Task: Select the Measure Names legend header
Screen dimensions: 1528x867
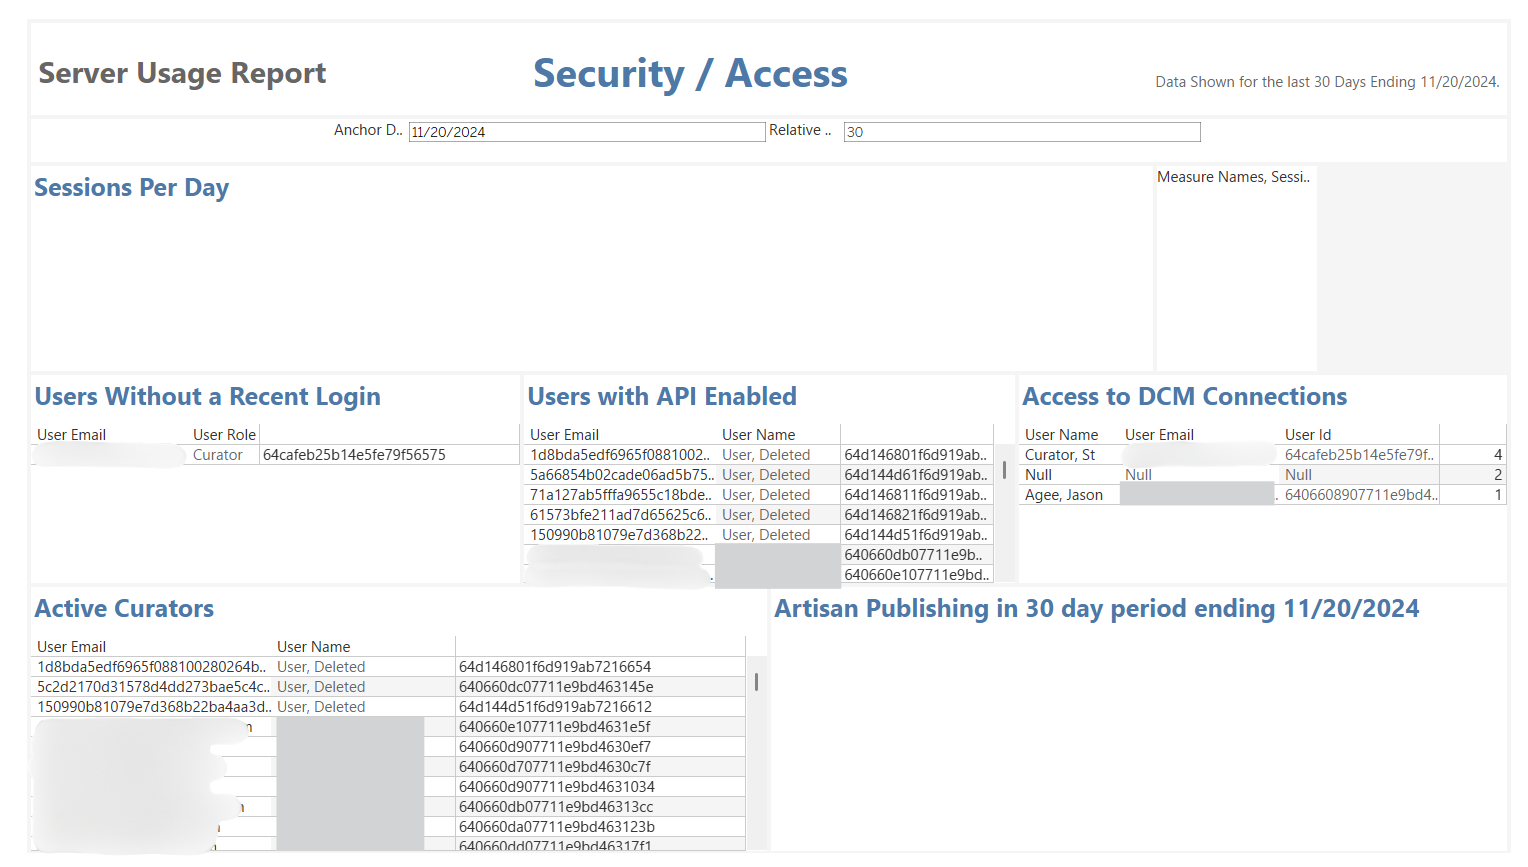Action: 1235,177
